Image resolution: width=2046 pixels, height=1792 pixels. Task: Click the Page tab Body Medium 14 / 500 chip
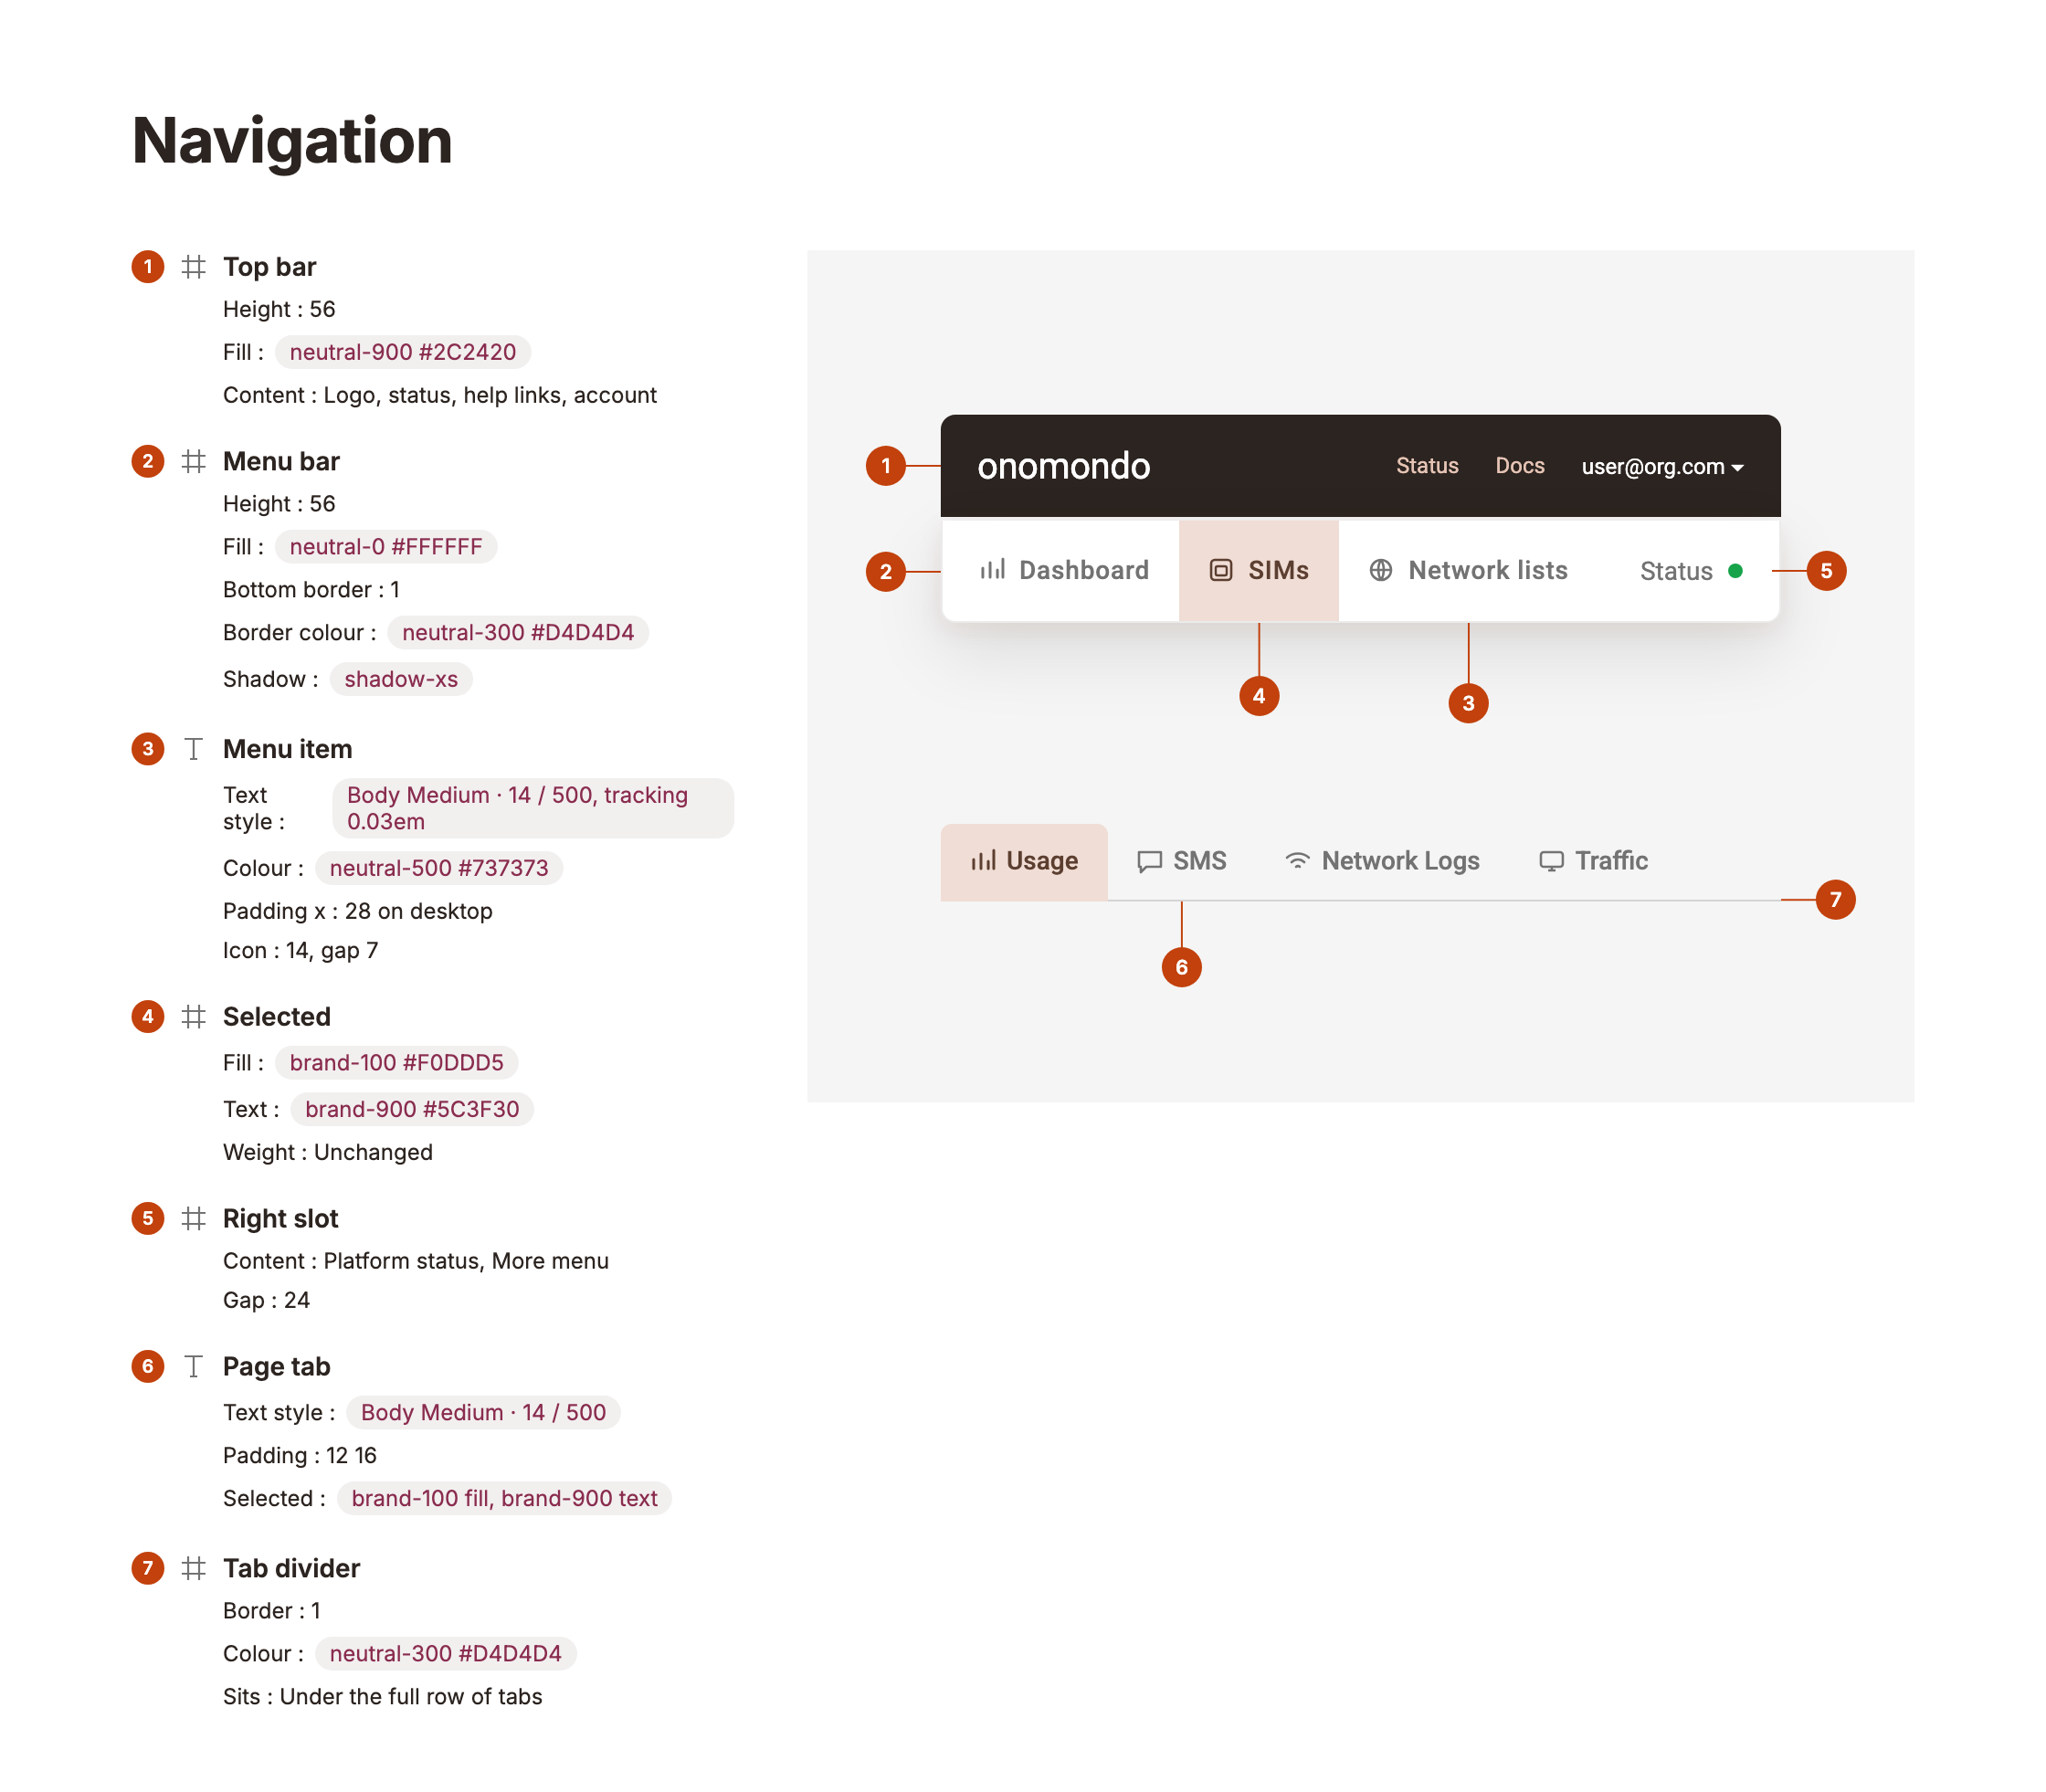coord(483,1413)
